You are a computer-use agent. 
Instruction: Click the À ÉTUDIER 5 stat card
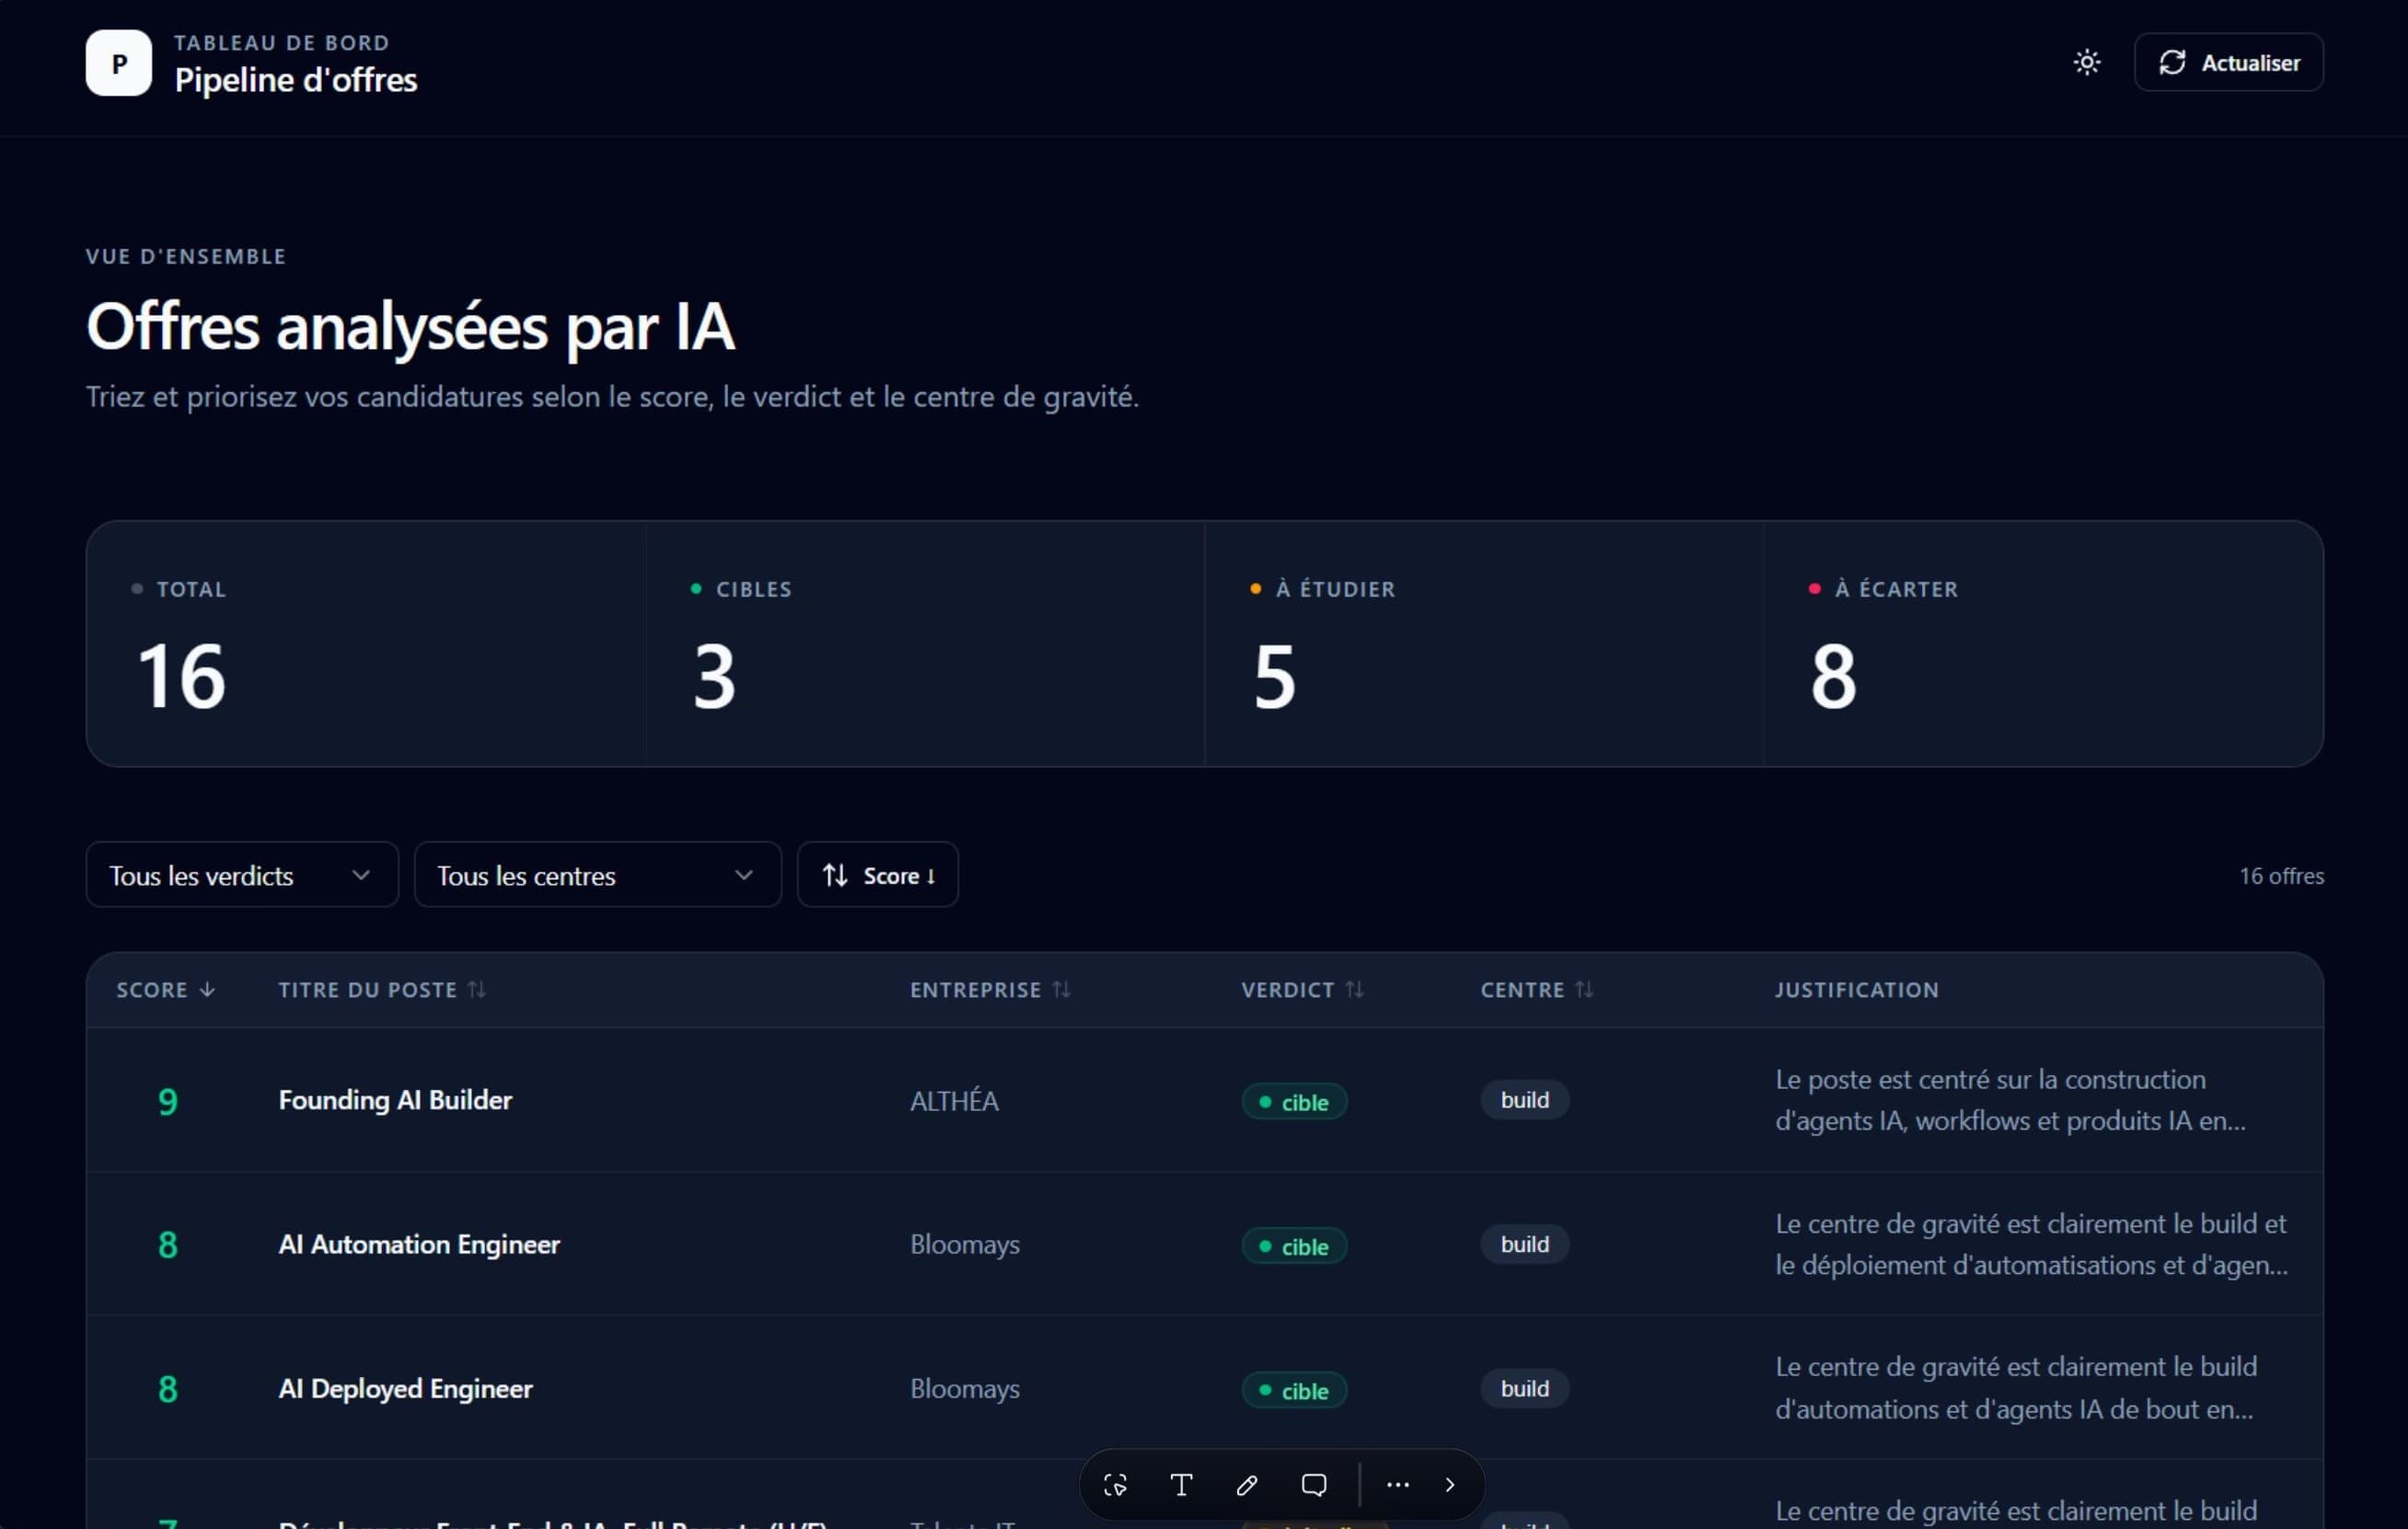pos(1485,644)
